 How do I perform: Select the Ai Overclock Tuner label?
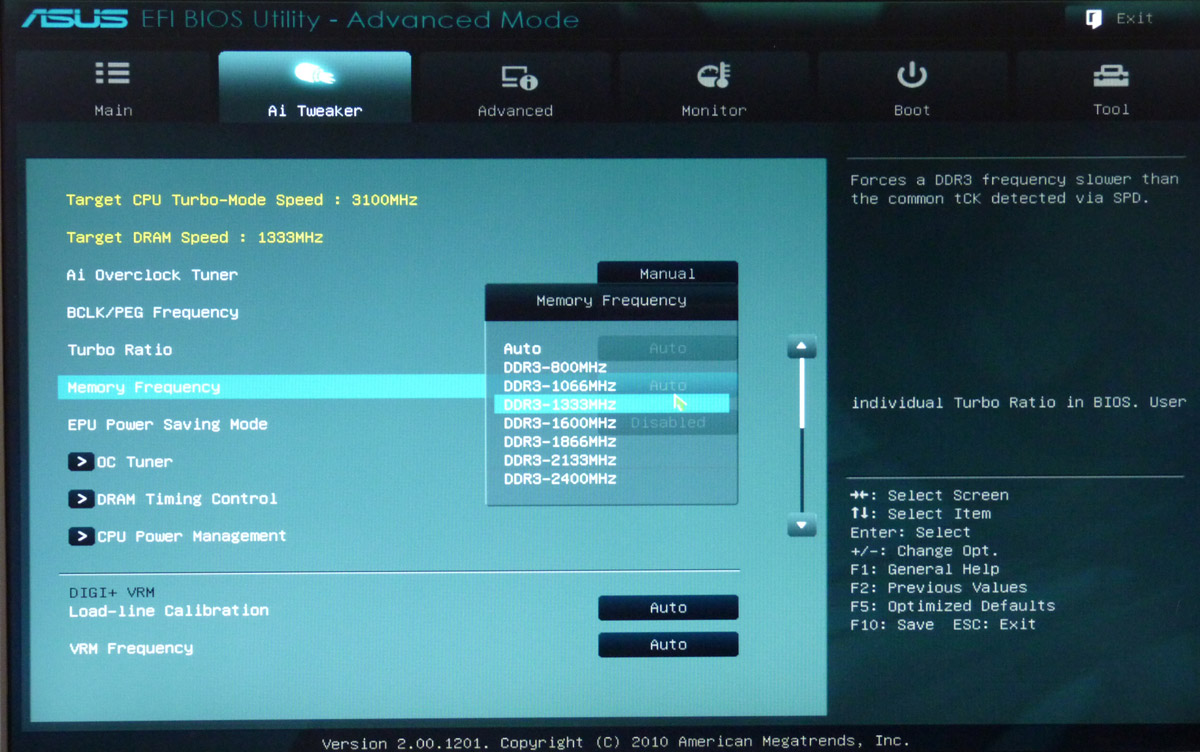[152, 275]
